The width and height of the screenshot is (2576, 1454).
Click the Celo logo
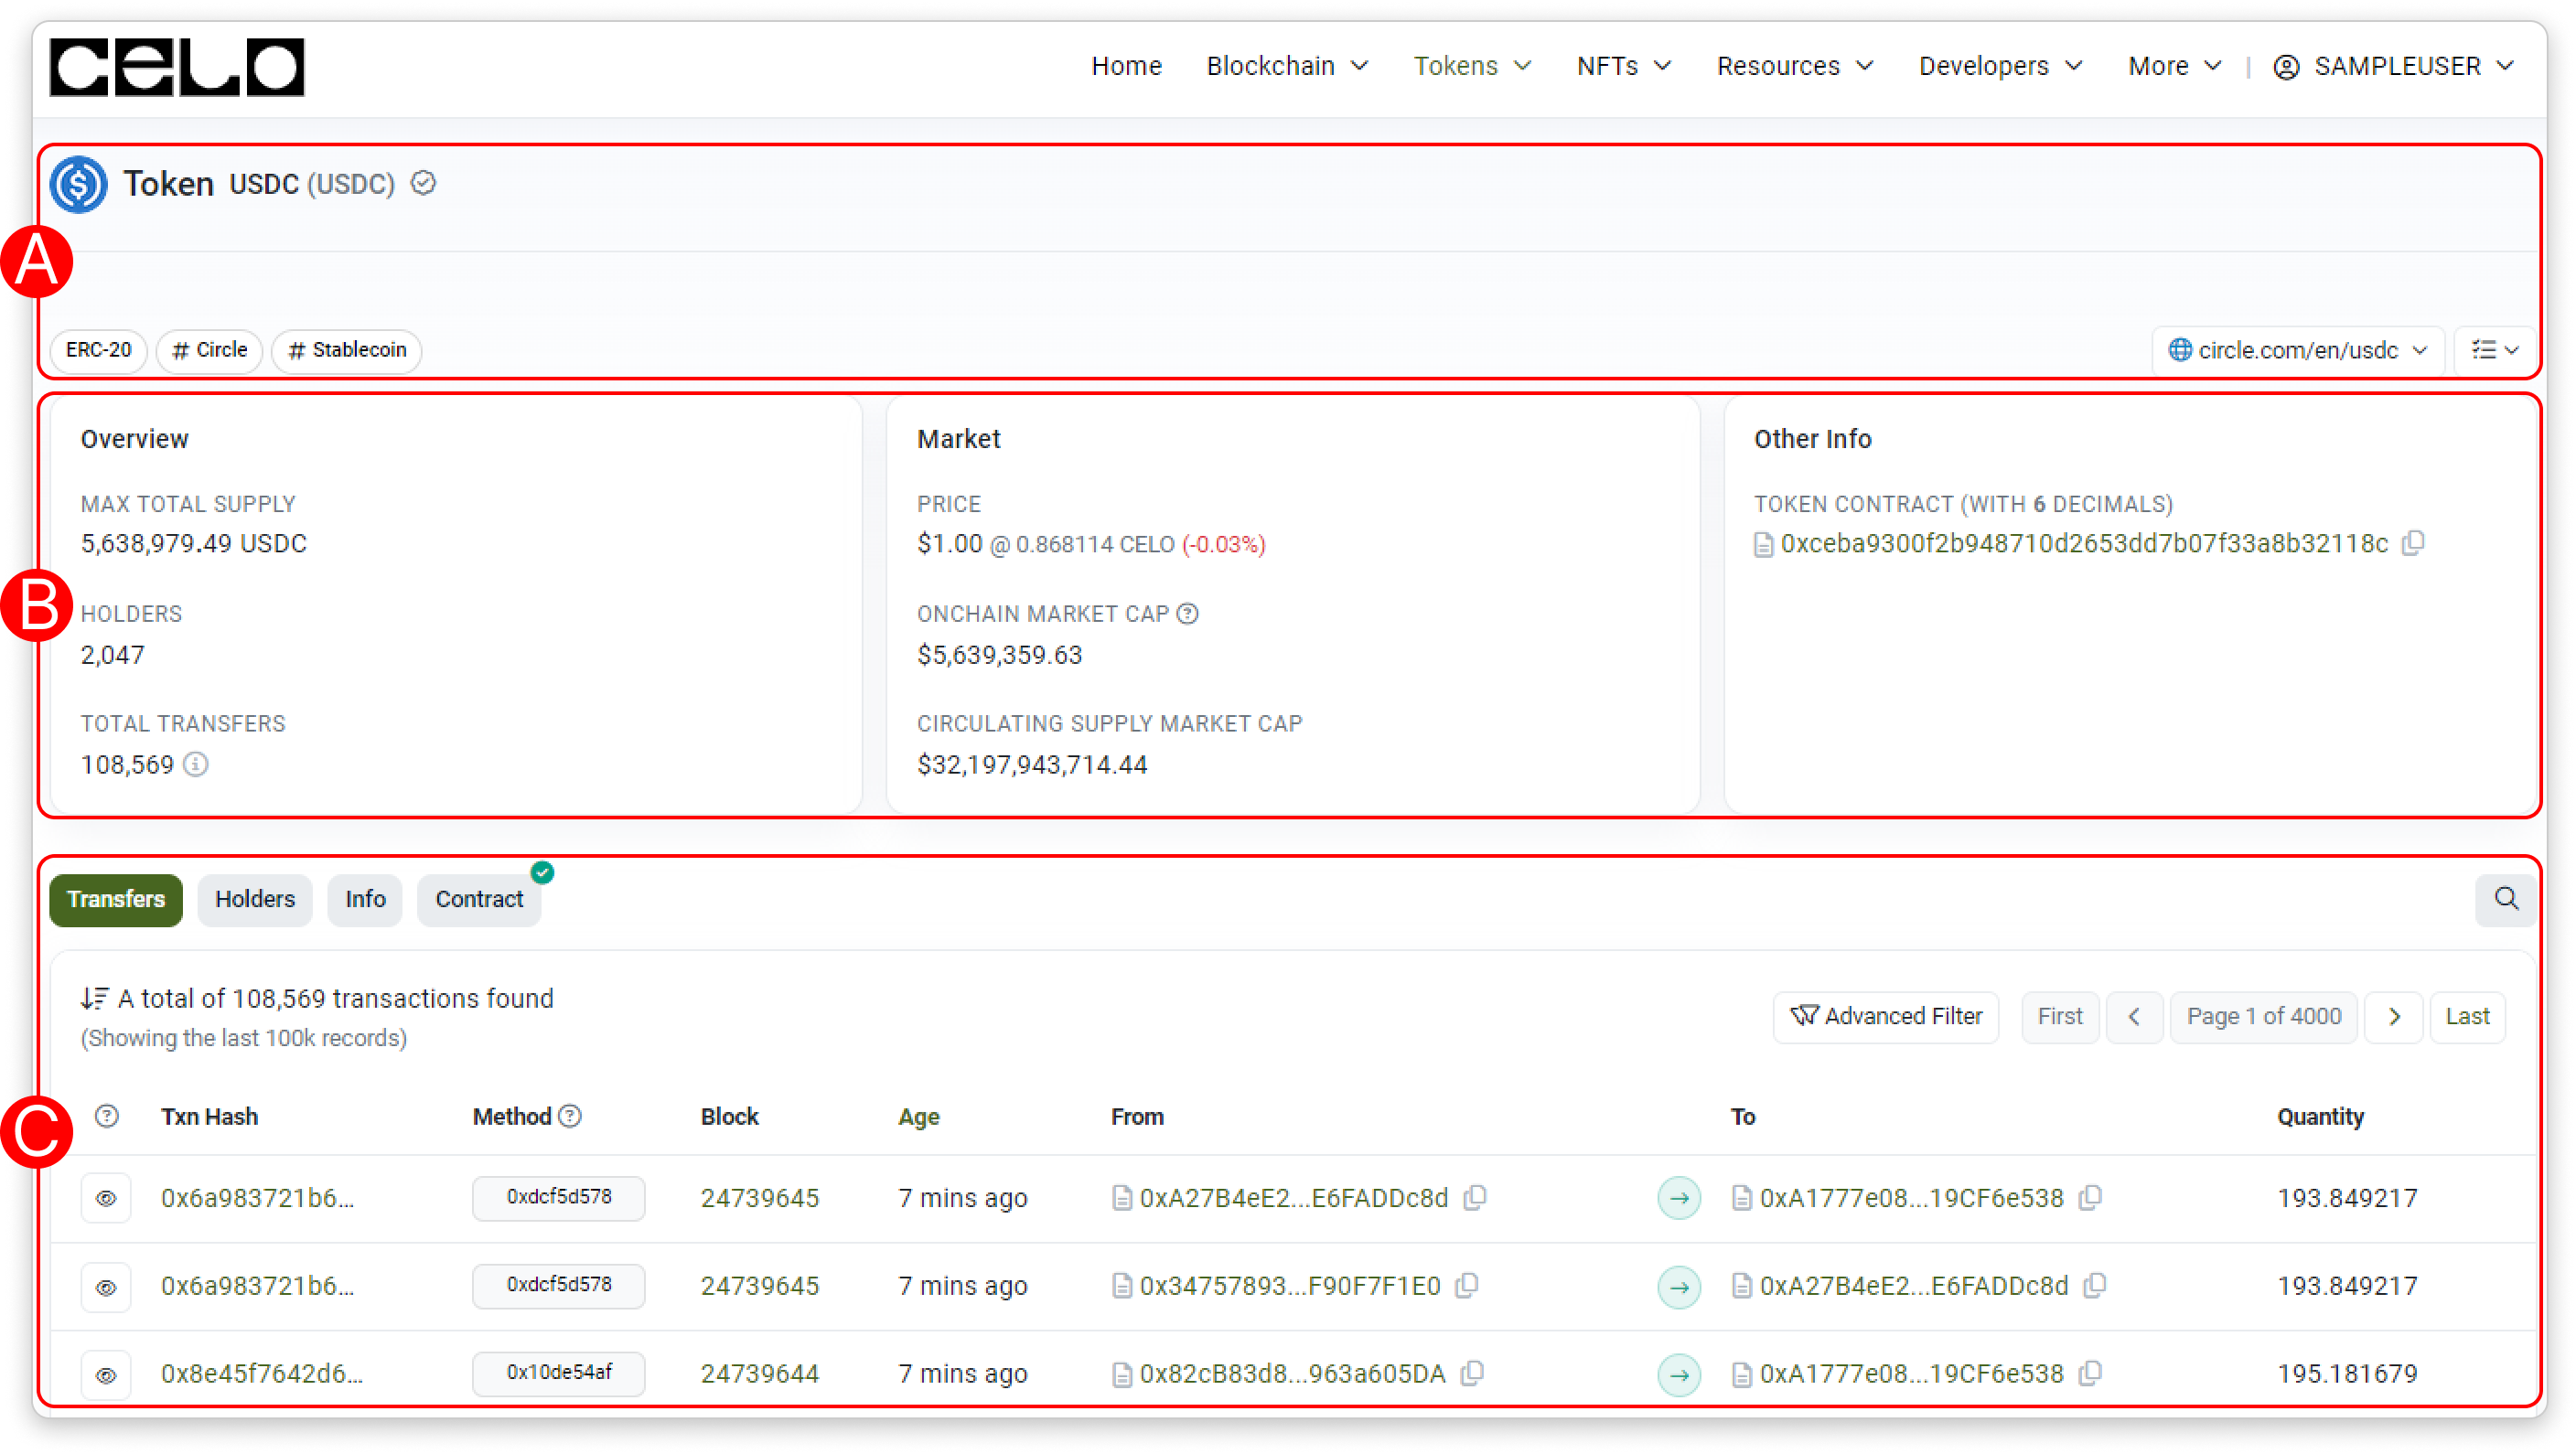pos(177,67)
